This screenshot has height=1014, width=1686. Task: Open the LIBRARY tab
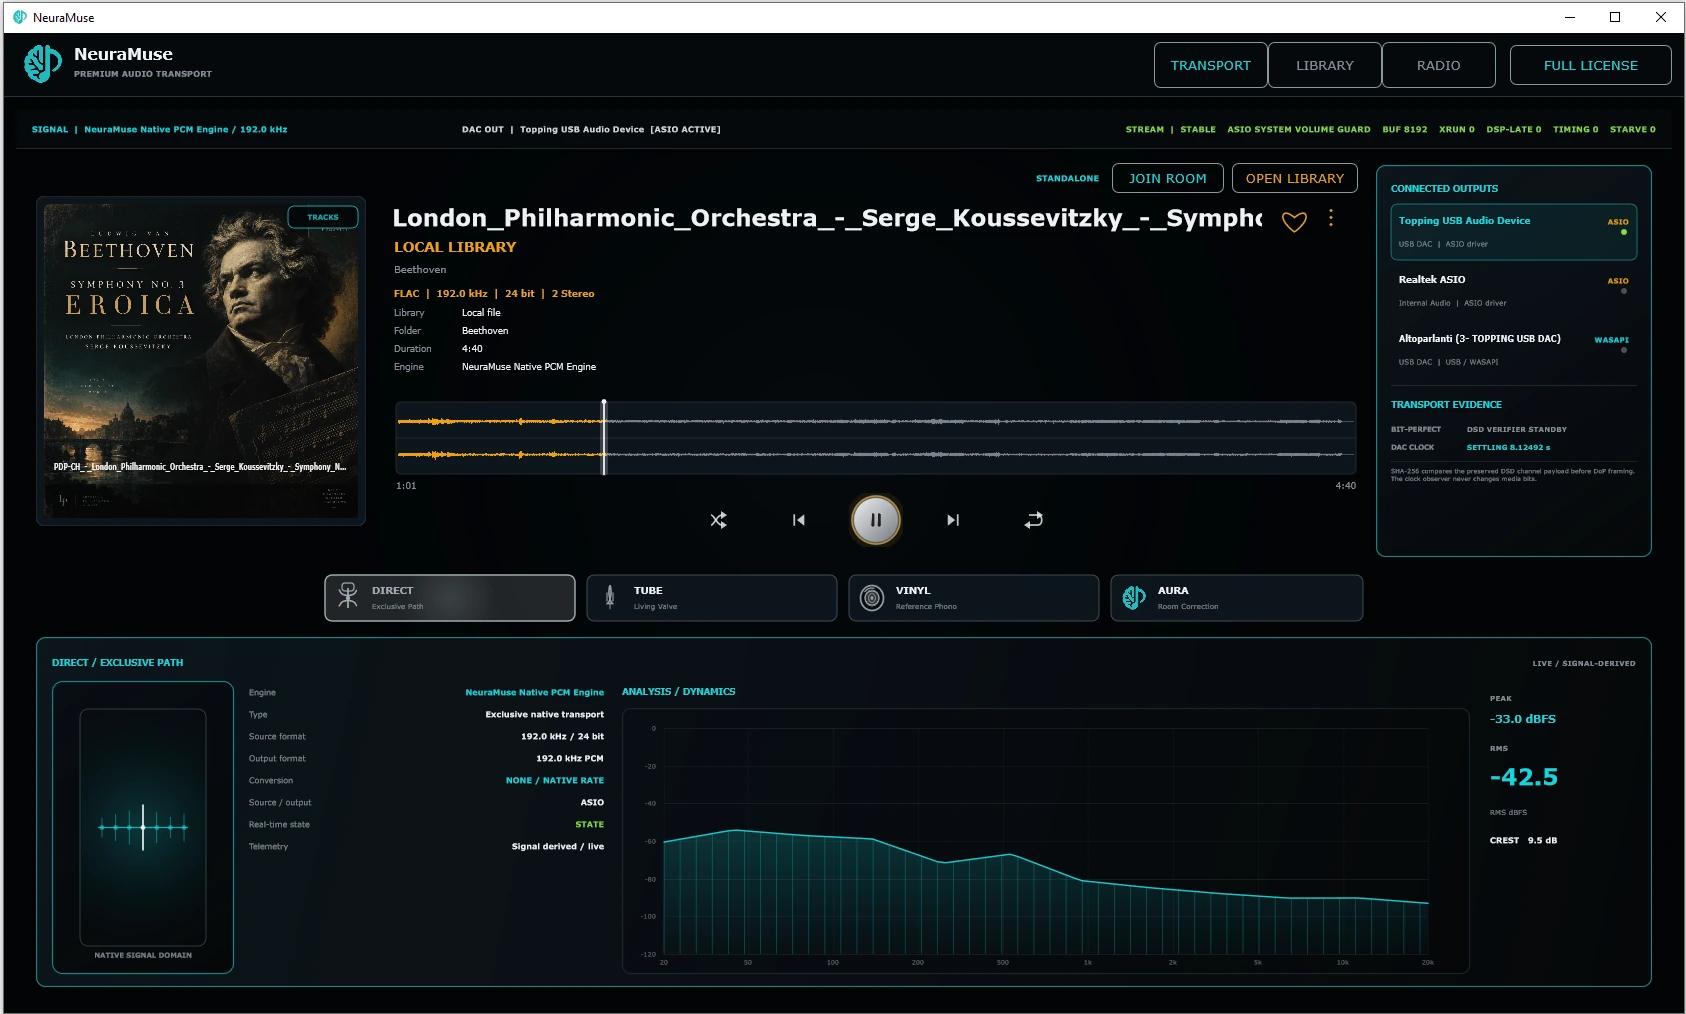pos(1325,65)
